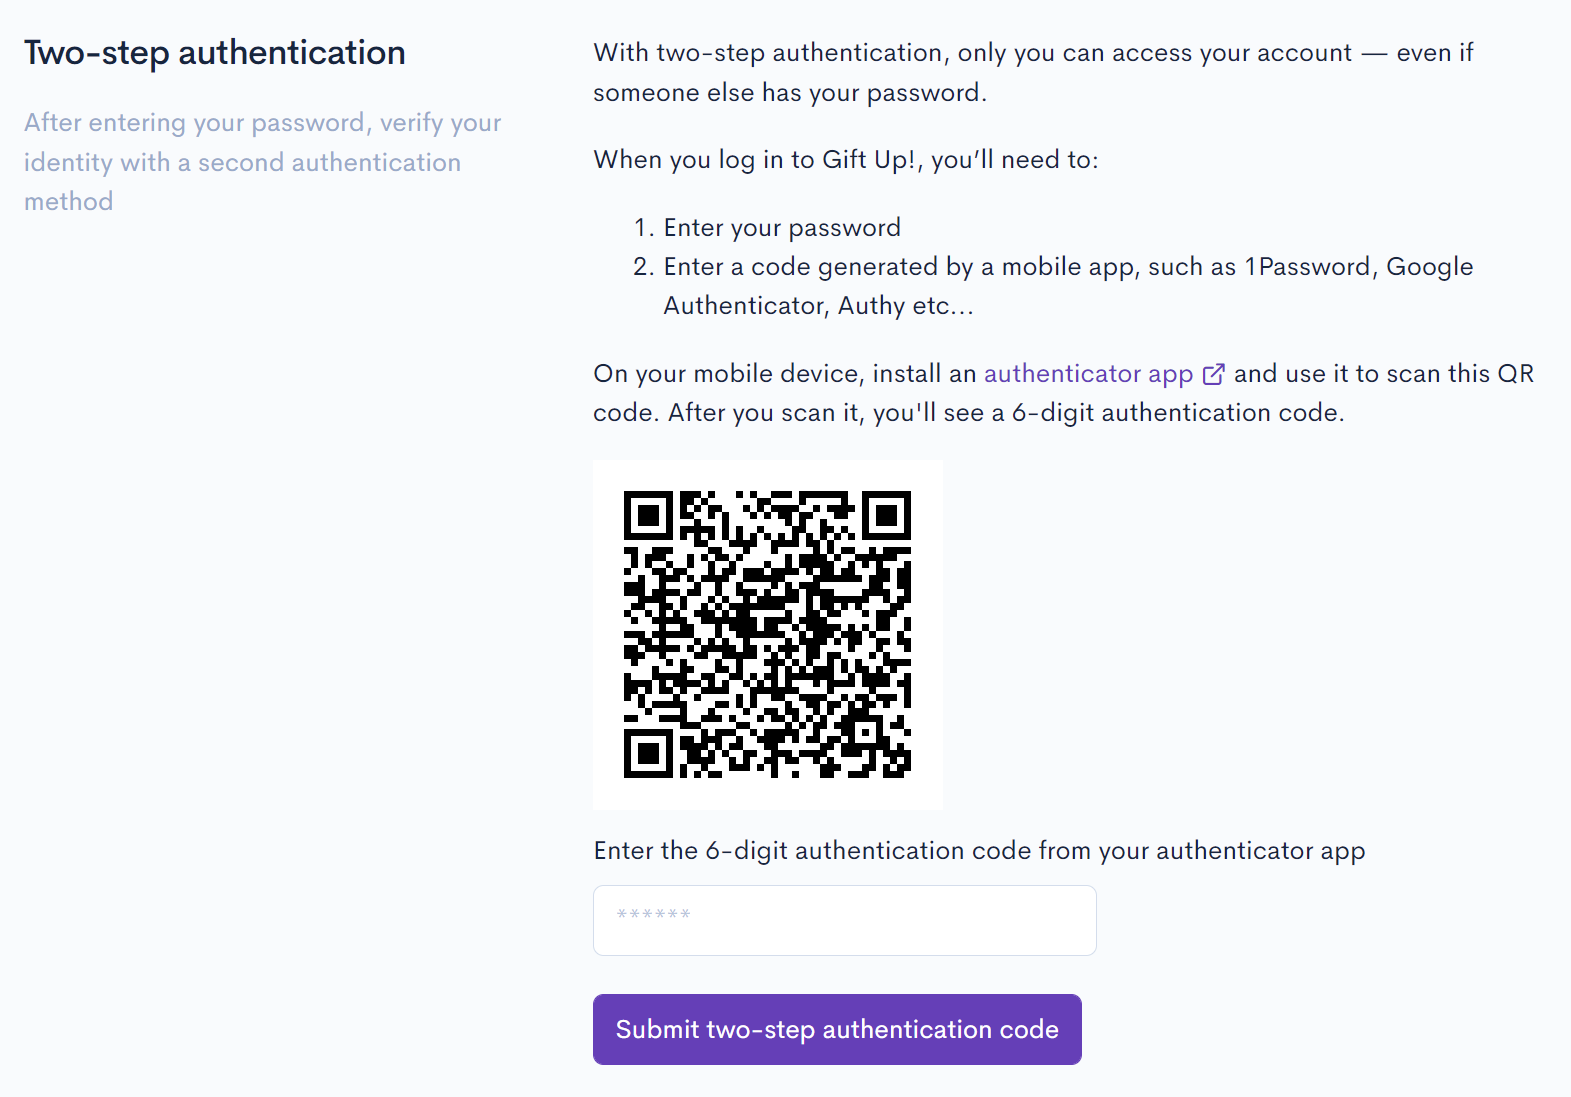
Task: Click the QR code image
Action: [768, 635]
